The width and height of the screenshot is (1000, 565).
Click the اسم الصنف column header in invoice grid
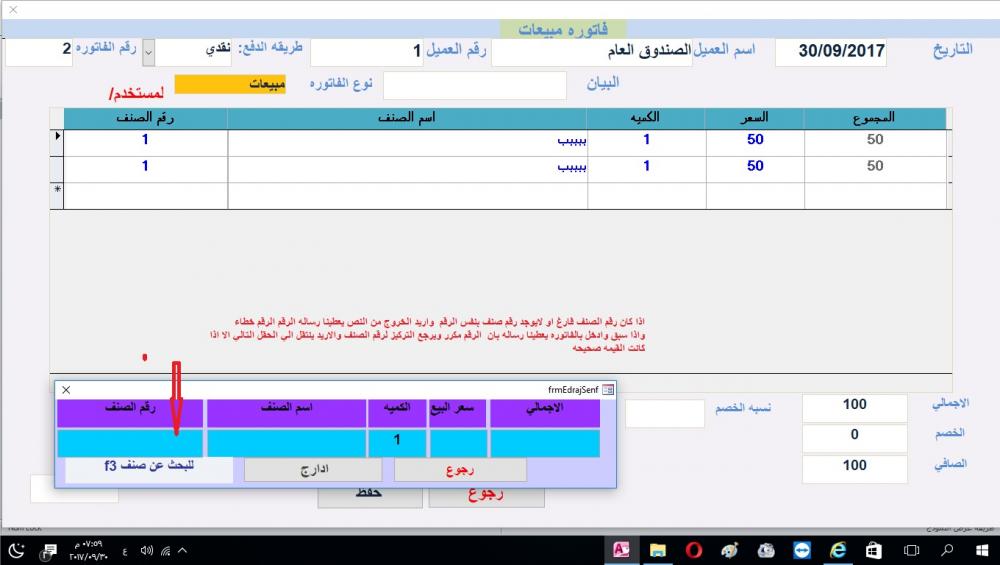[x=407, y=119]
